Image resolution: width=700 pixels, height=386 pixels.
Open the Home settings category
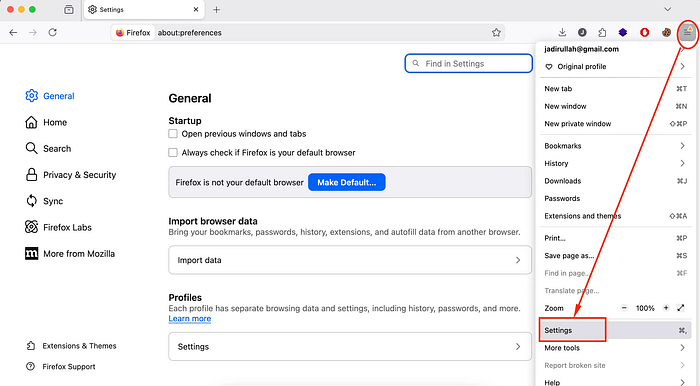point(46,122)
